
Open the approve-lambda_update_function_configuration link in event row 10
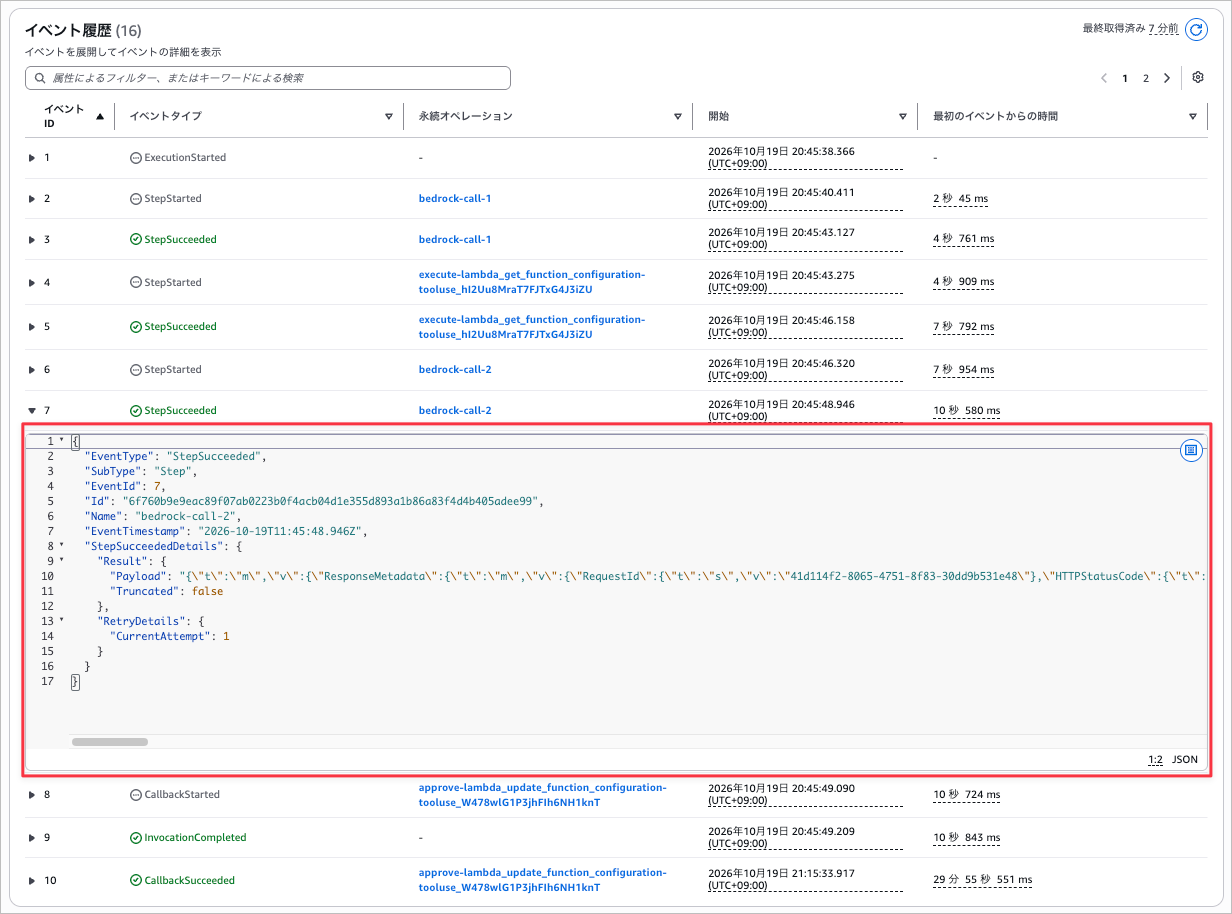pyautogui.click(x=542, y=881)
